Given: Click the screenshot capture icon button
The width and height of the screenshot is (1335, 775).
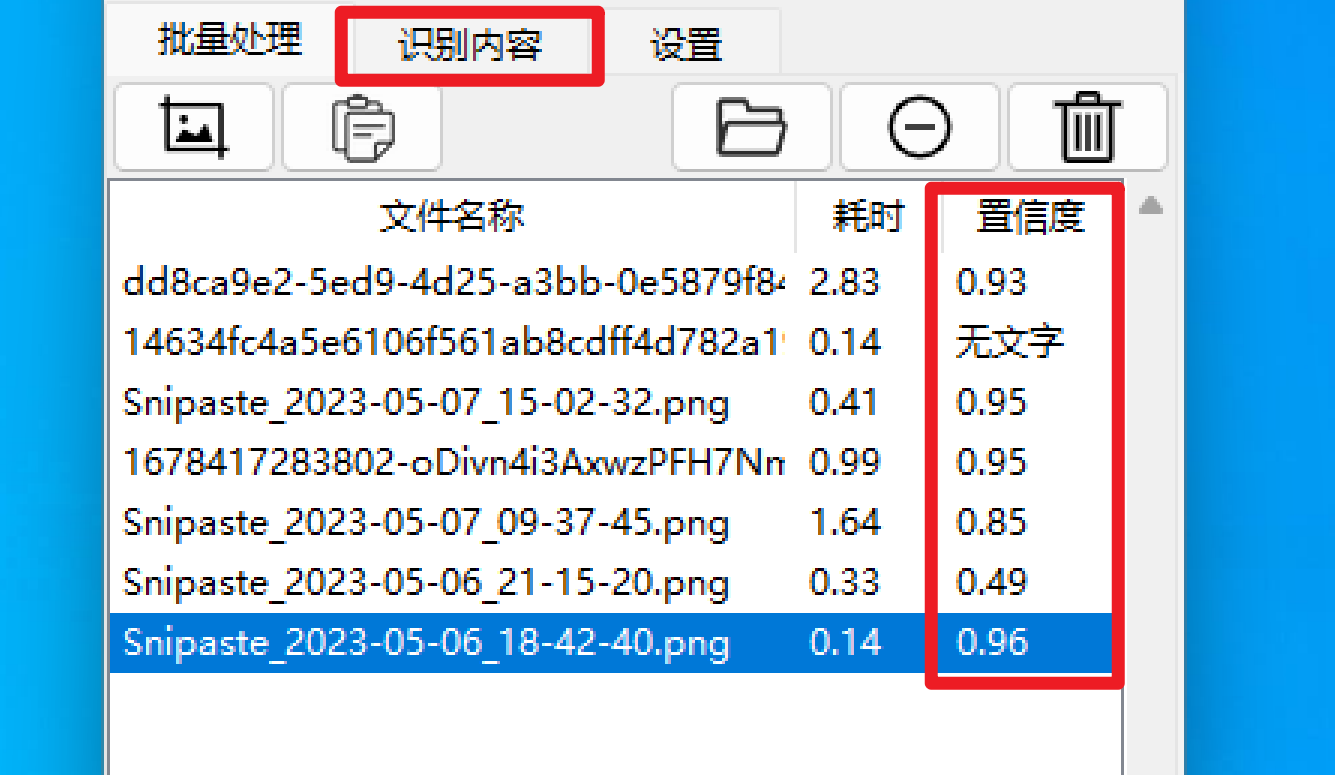Looking at the screenshot, I should [193, 127].
